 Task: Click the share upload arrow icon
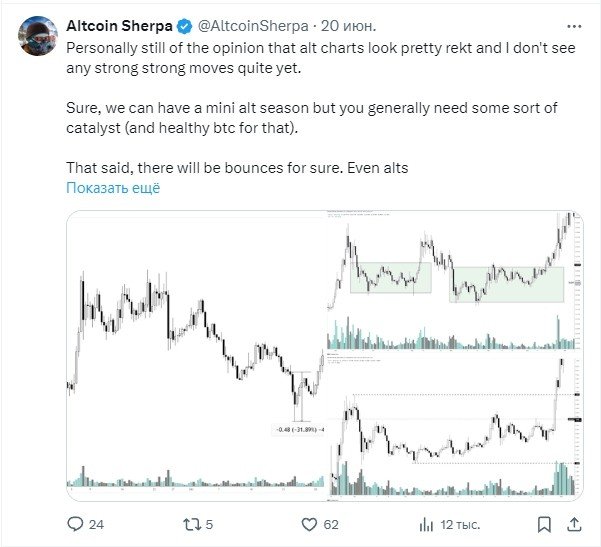click(x=575, y=523)
